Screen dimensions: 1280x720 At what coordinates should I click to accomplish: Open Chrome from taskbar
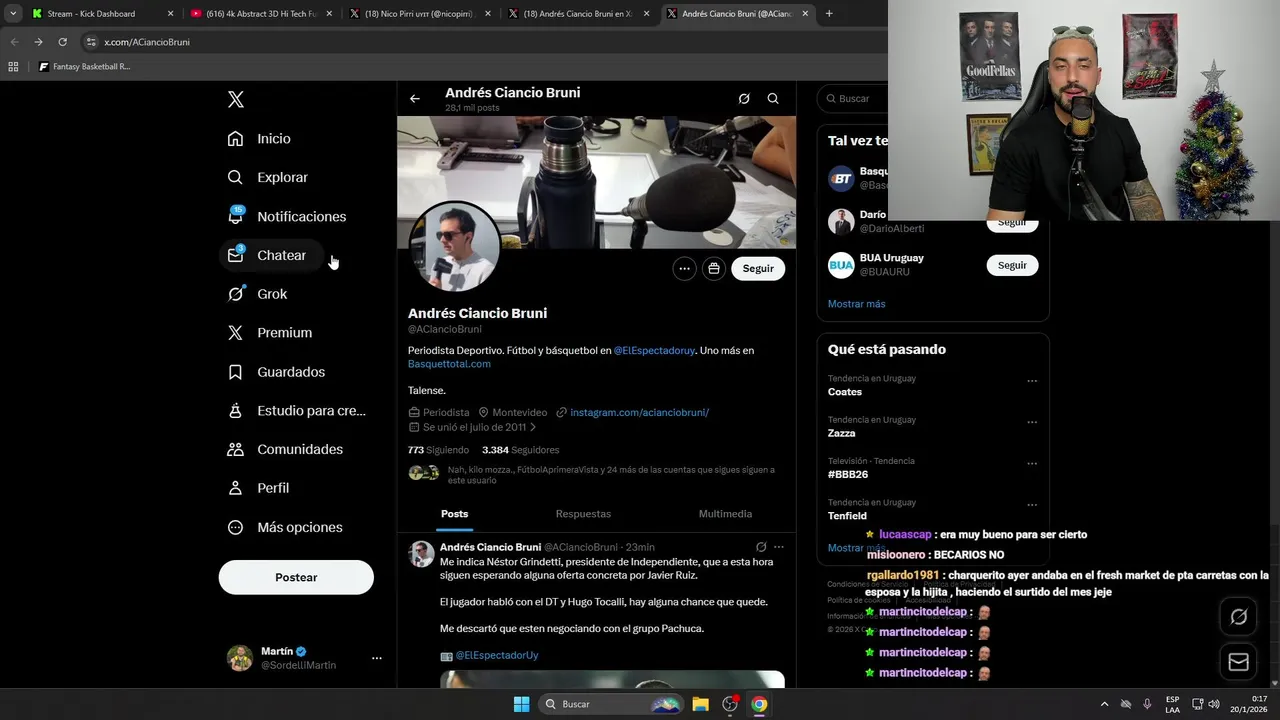(x=759, y=704)
